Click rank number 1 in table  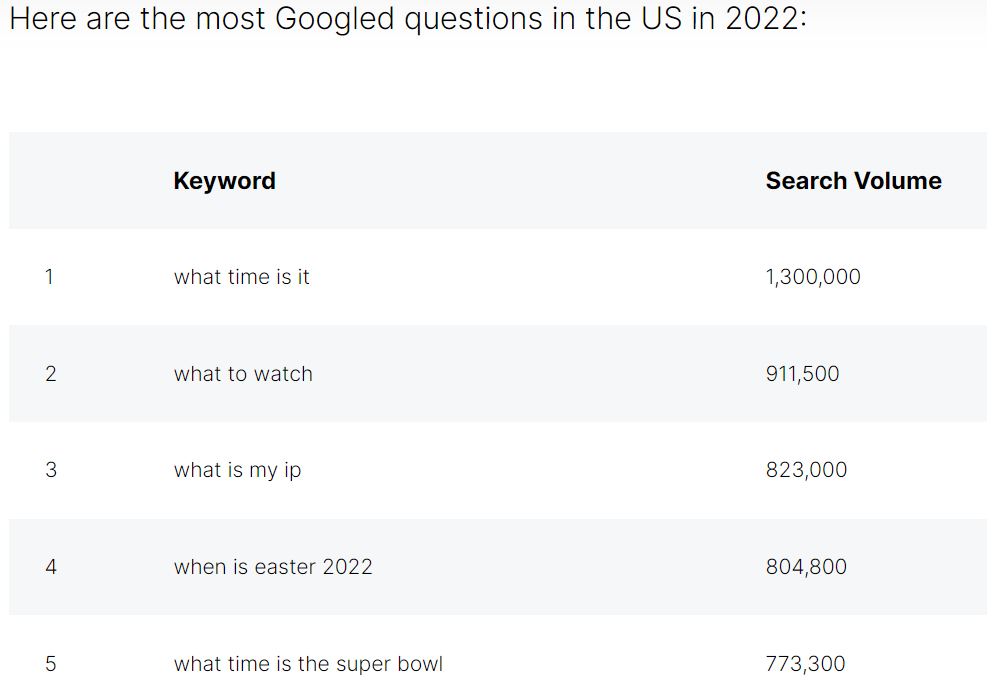tap(49, 277)
